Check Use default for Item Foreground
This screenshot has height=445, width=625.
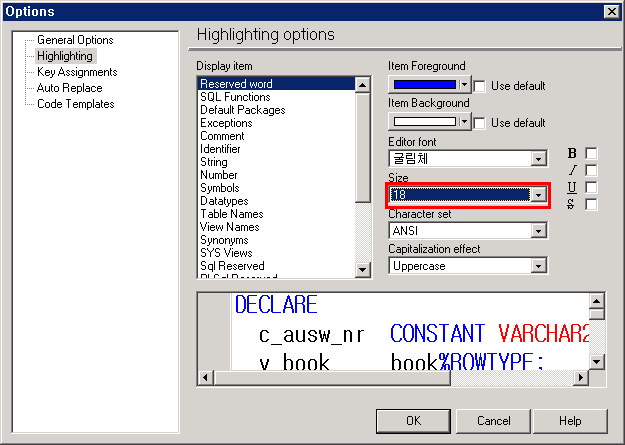pyautogui.click(x=479, y=86)
